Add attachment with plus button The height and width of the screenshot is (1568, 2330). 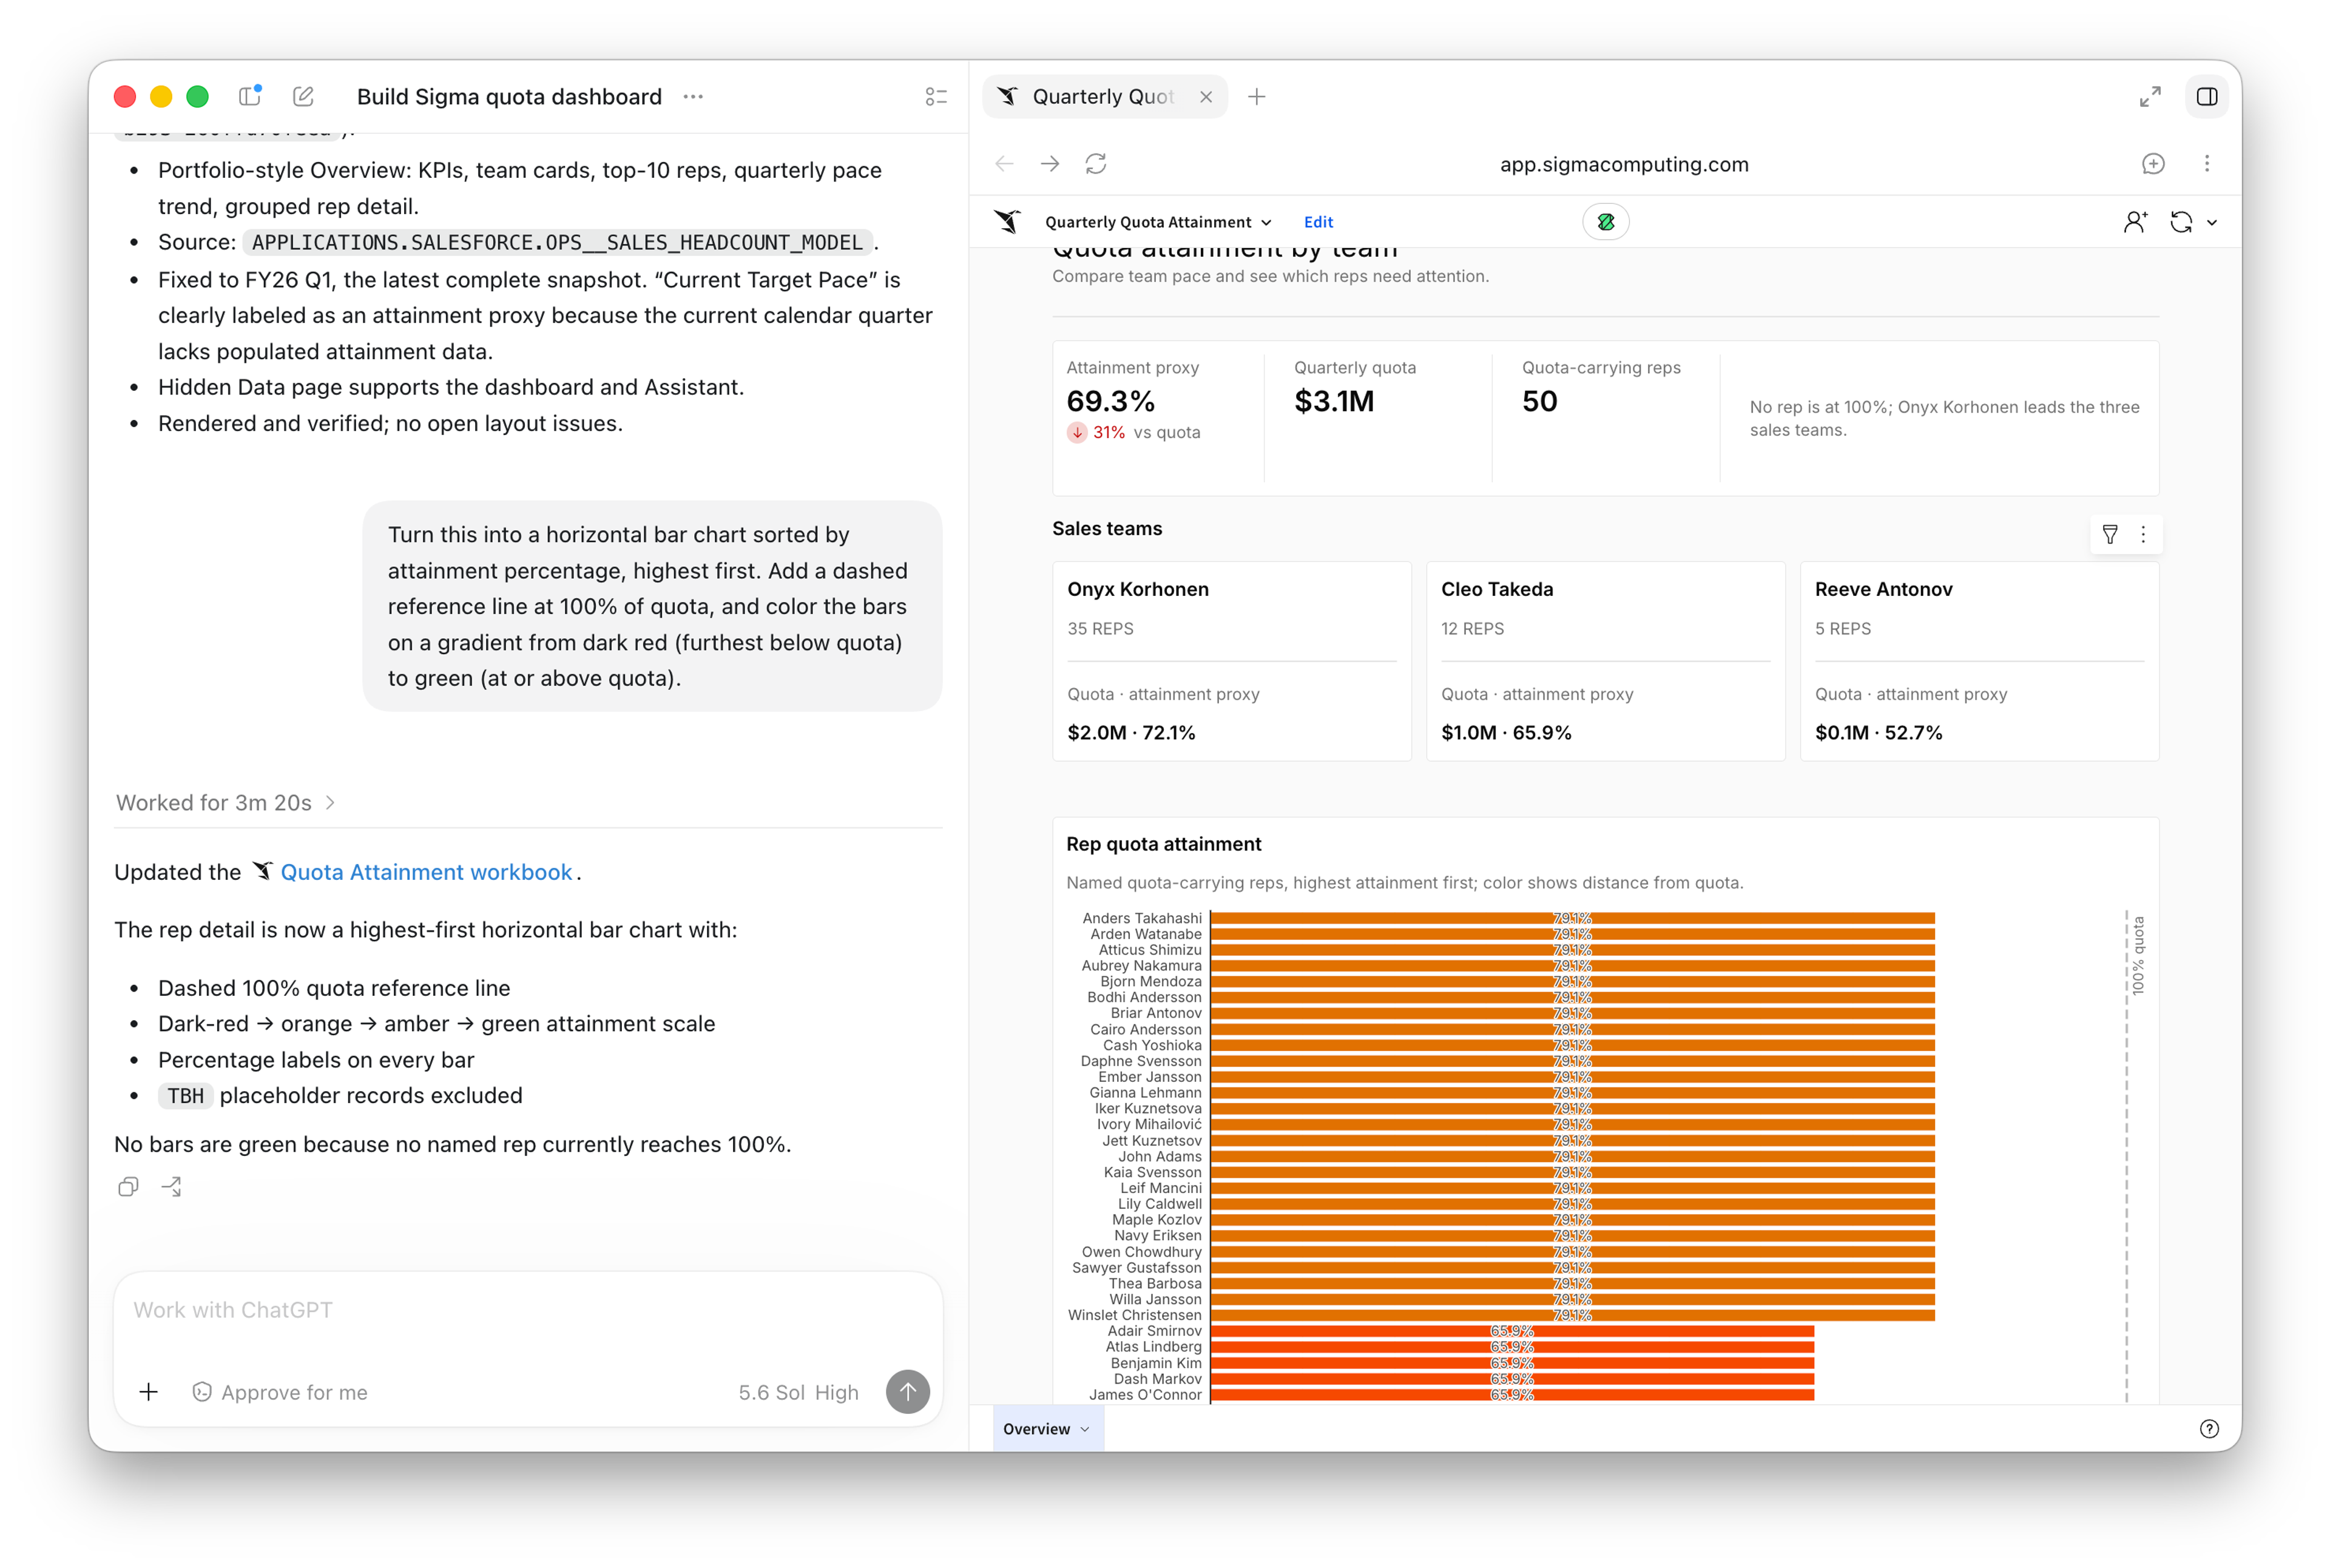click(148, 1391)
